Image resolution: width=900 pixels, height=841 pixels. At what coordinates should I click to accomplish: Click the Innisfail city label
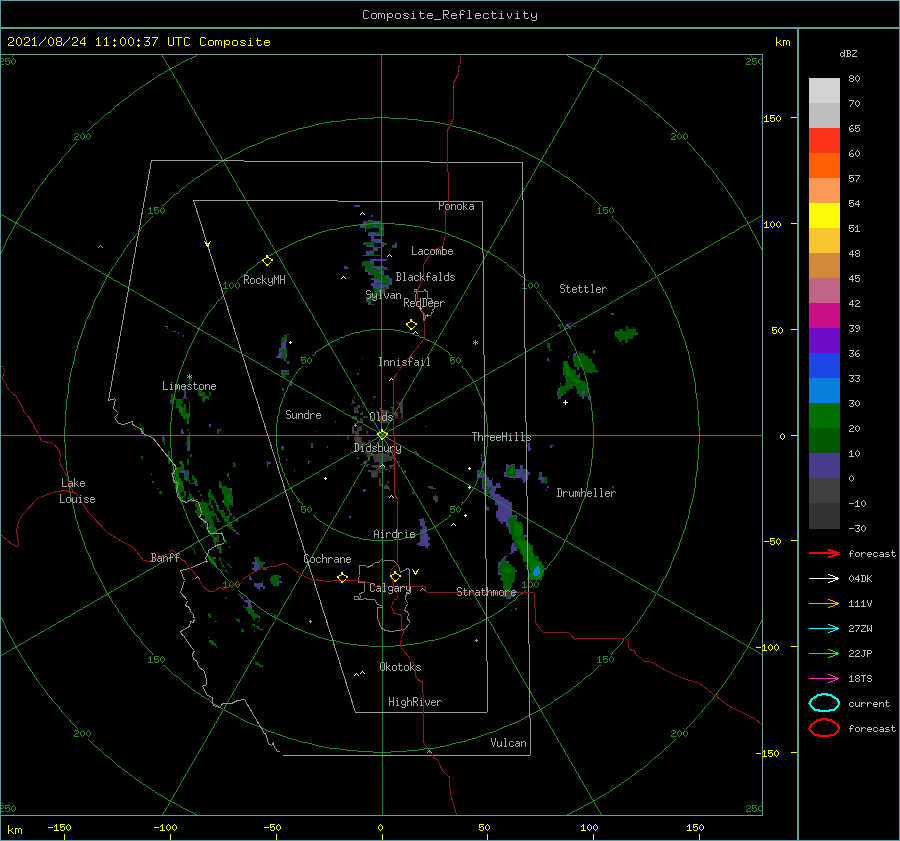404,362
